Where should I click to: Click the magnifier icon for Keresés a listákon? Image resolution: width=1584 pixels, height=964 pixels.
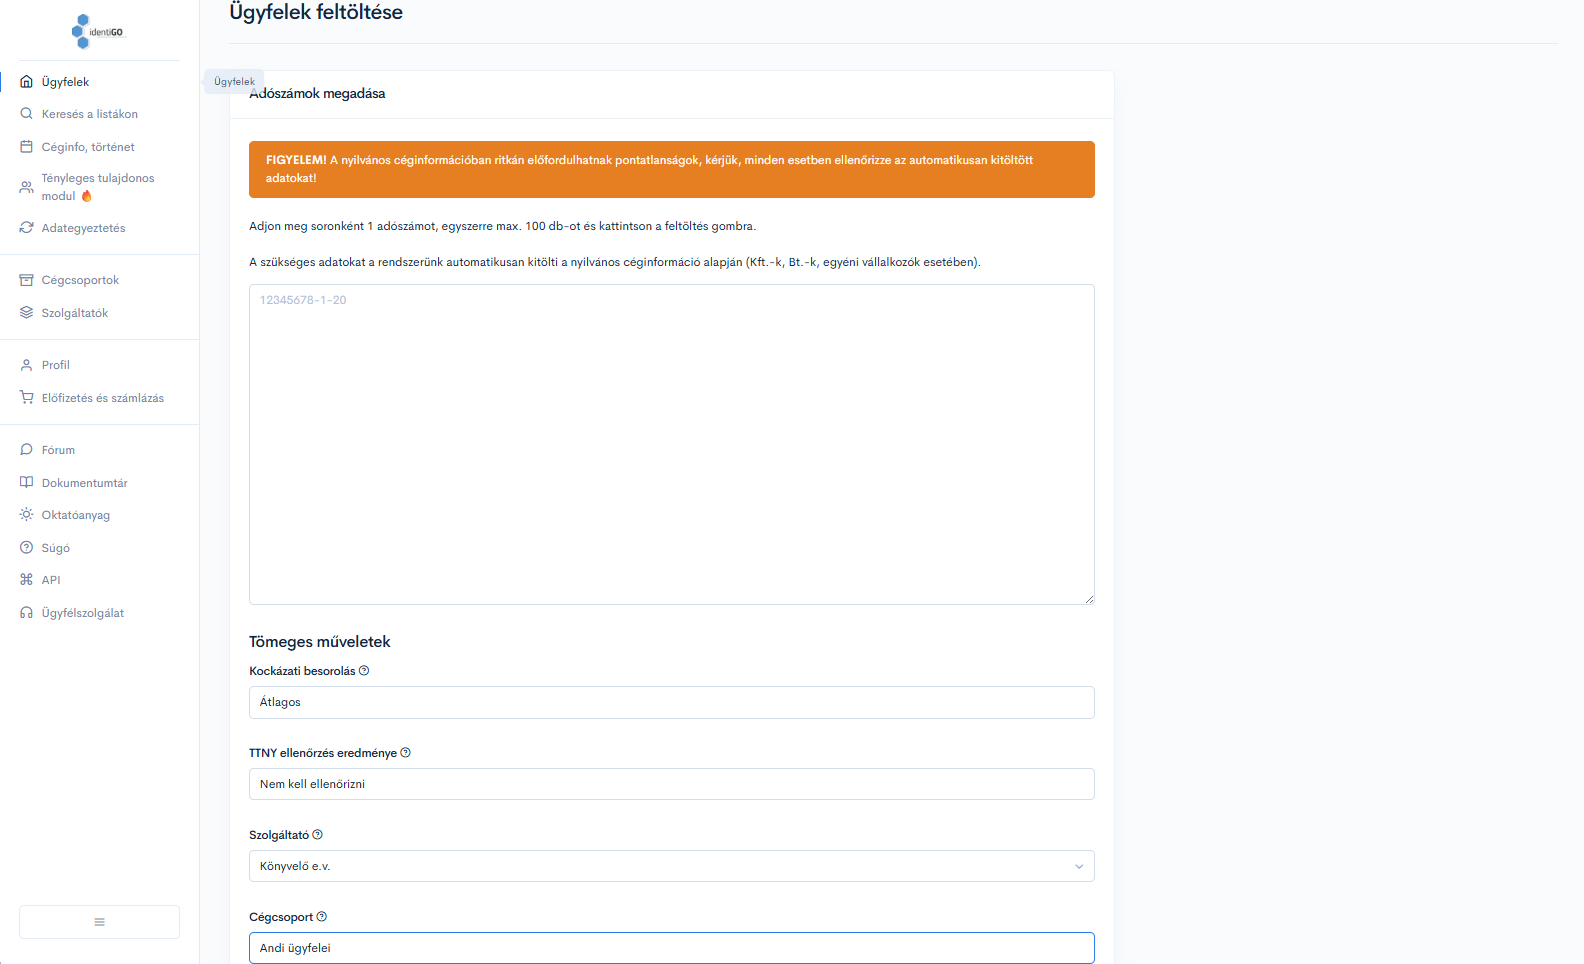pyautogui.click(x=27, y=114)
